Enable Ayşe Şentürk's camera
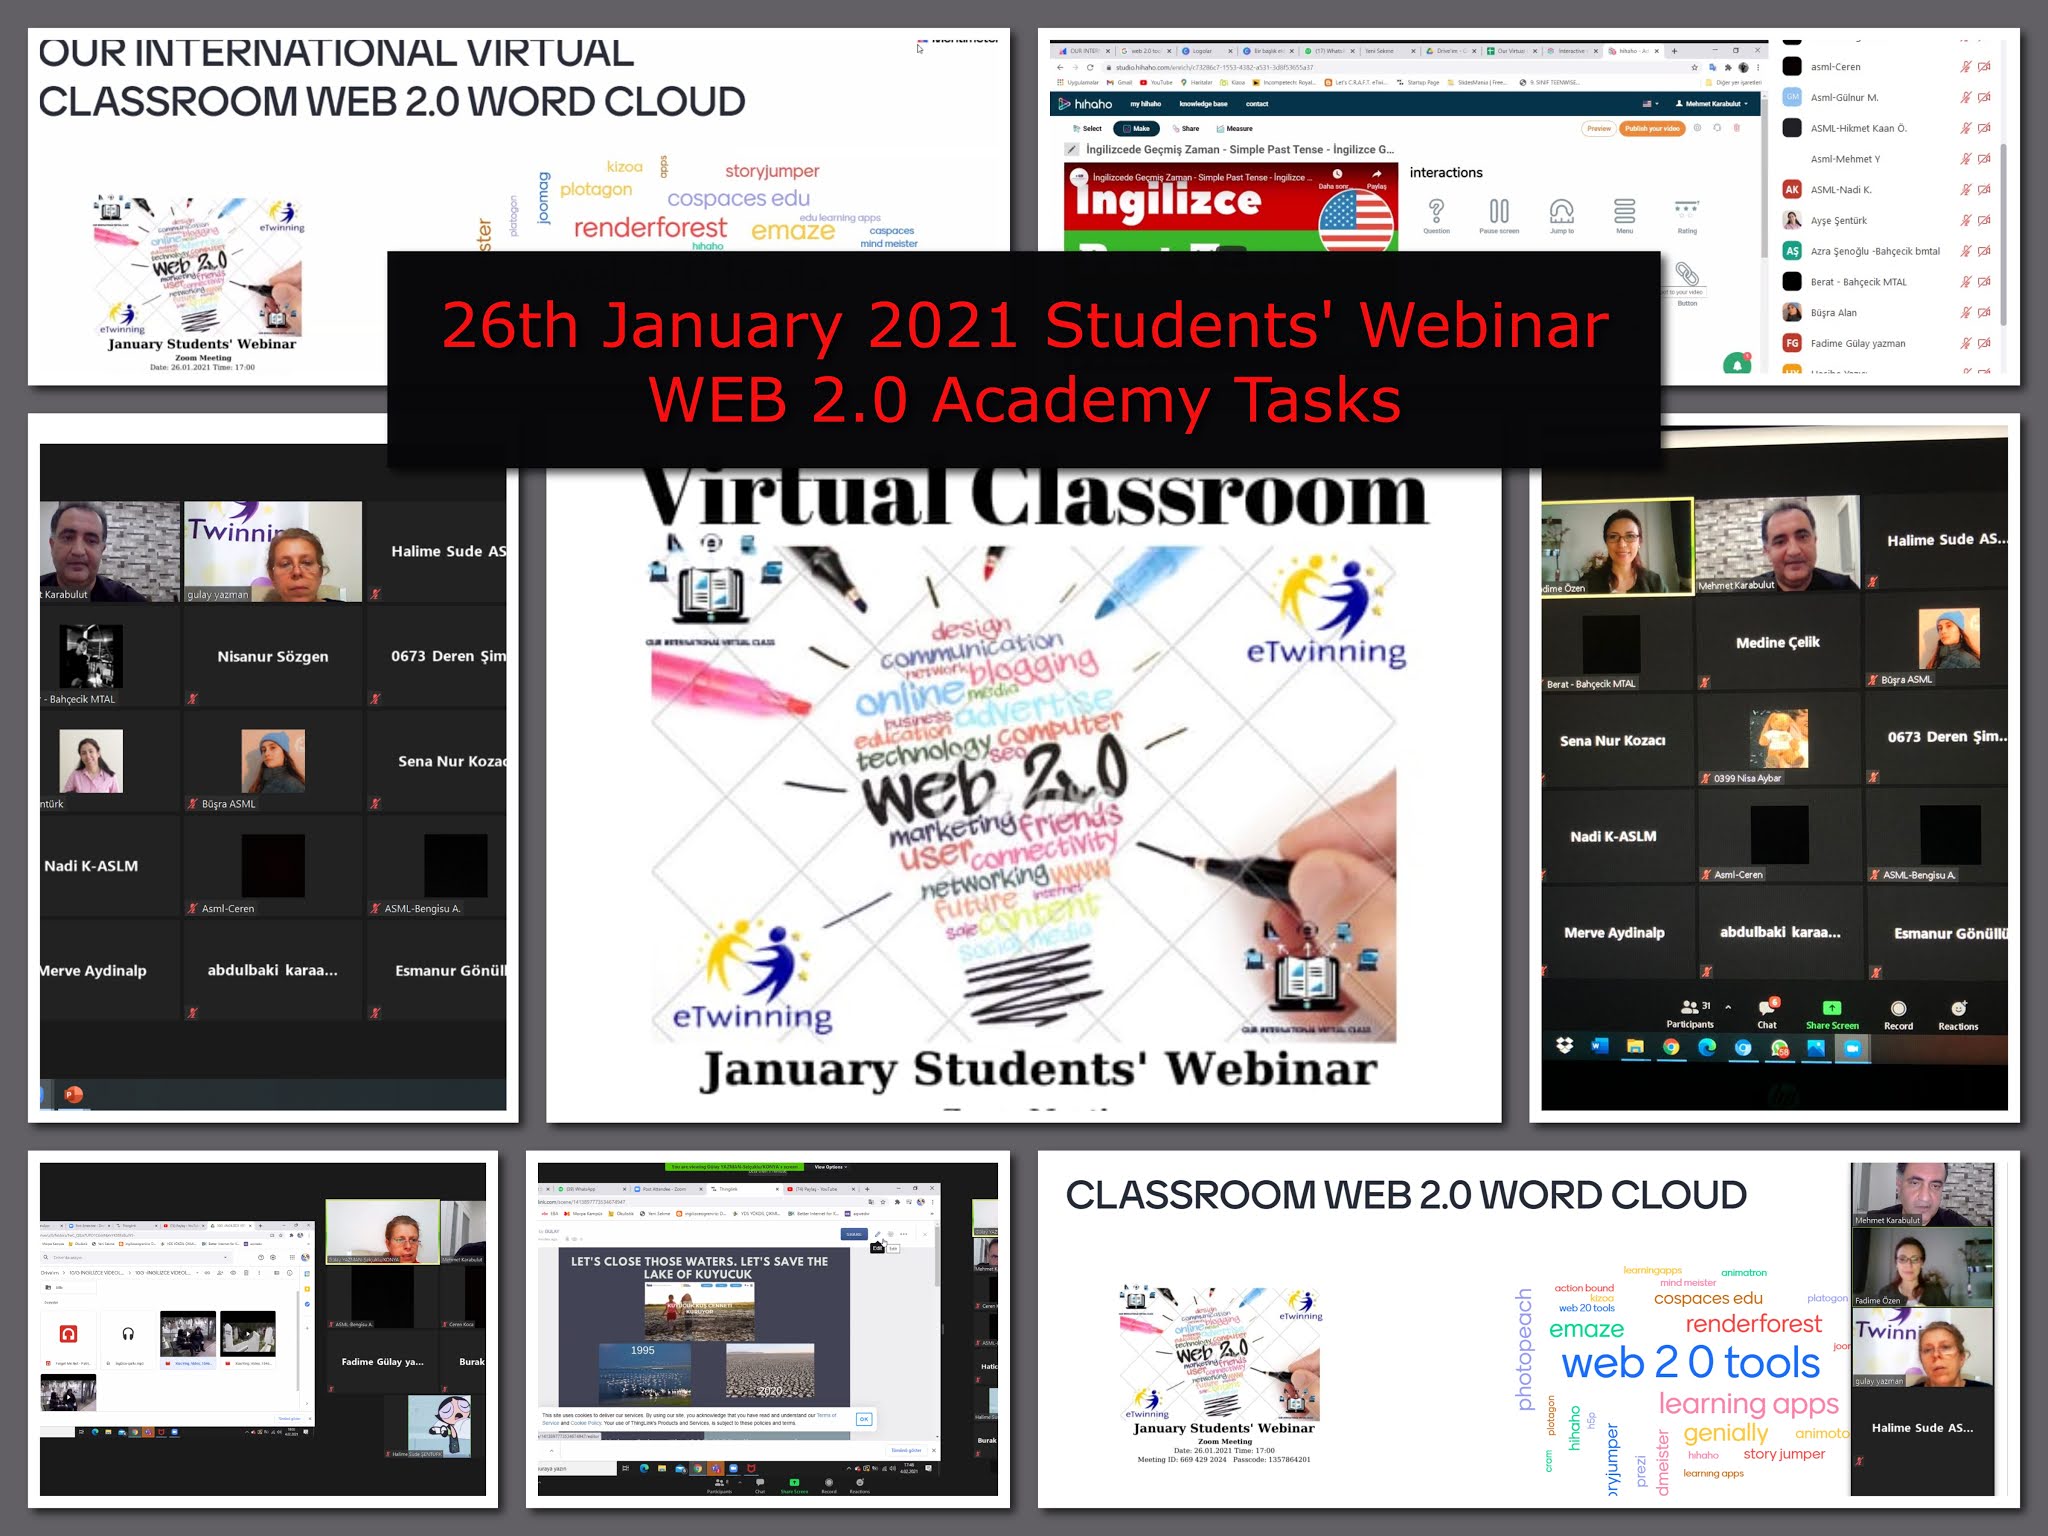 click(1986, 220)
